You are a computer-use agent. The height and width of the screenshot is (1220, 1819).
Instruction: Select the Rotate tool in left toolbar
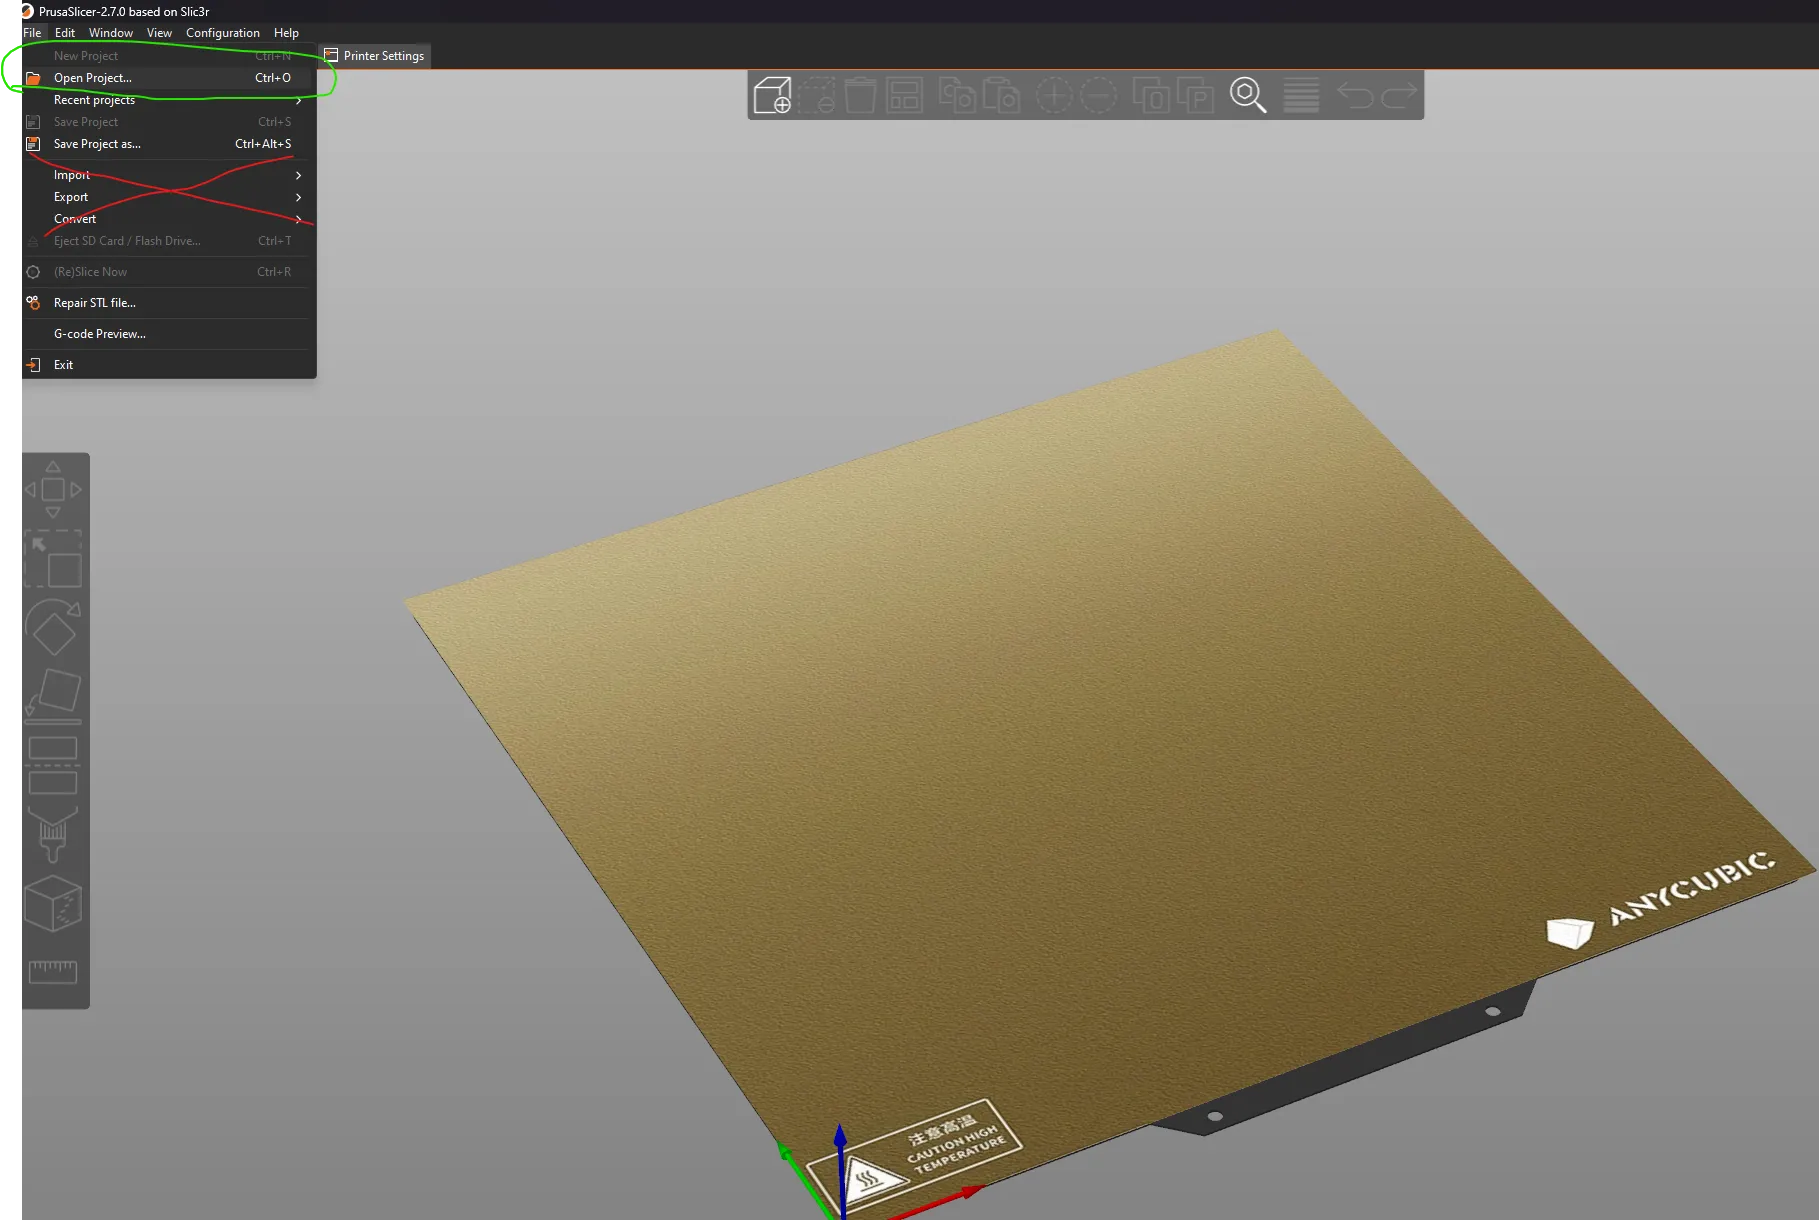[x=53, y=627]
